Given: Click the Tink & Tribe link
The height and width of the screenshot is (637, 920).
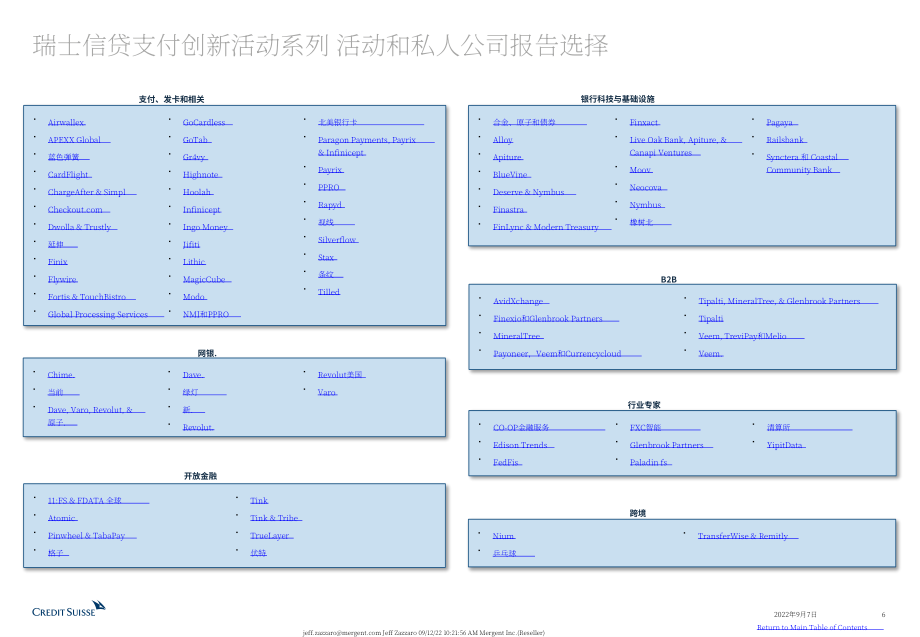Looking at the screenshot, I should 276,518.
